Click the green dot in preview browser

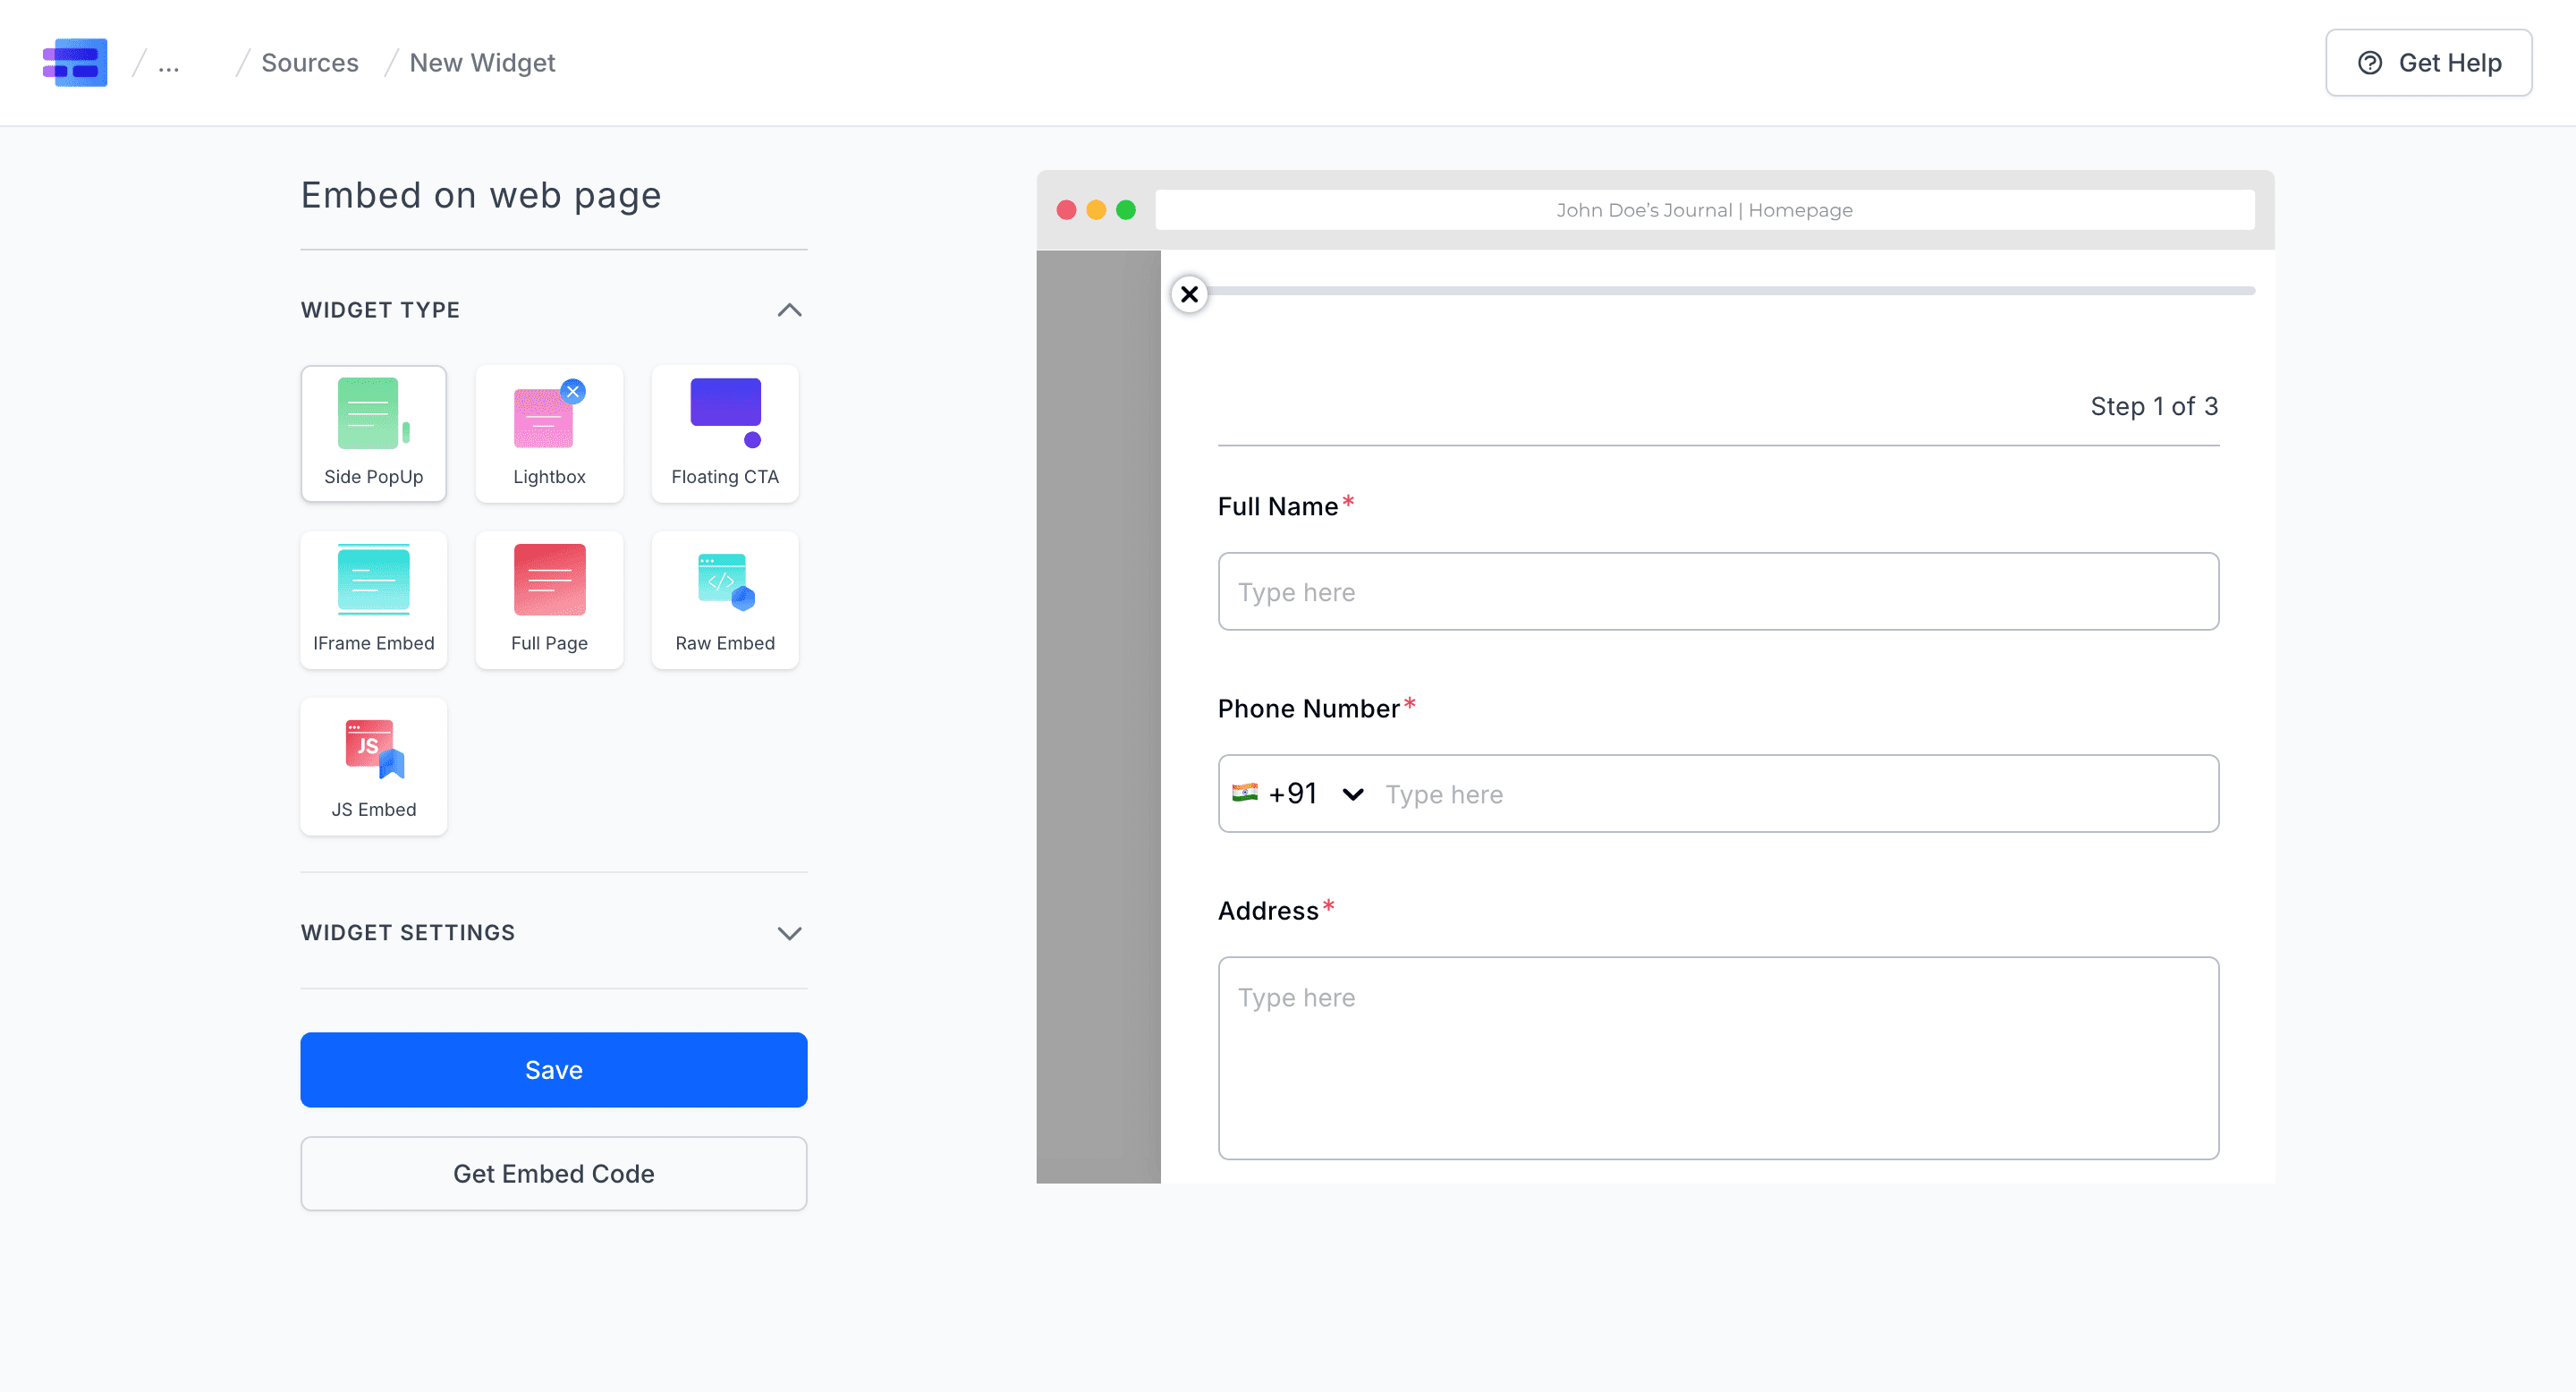coord(1126,210)
